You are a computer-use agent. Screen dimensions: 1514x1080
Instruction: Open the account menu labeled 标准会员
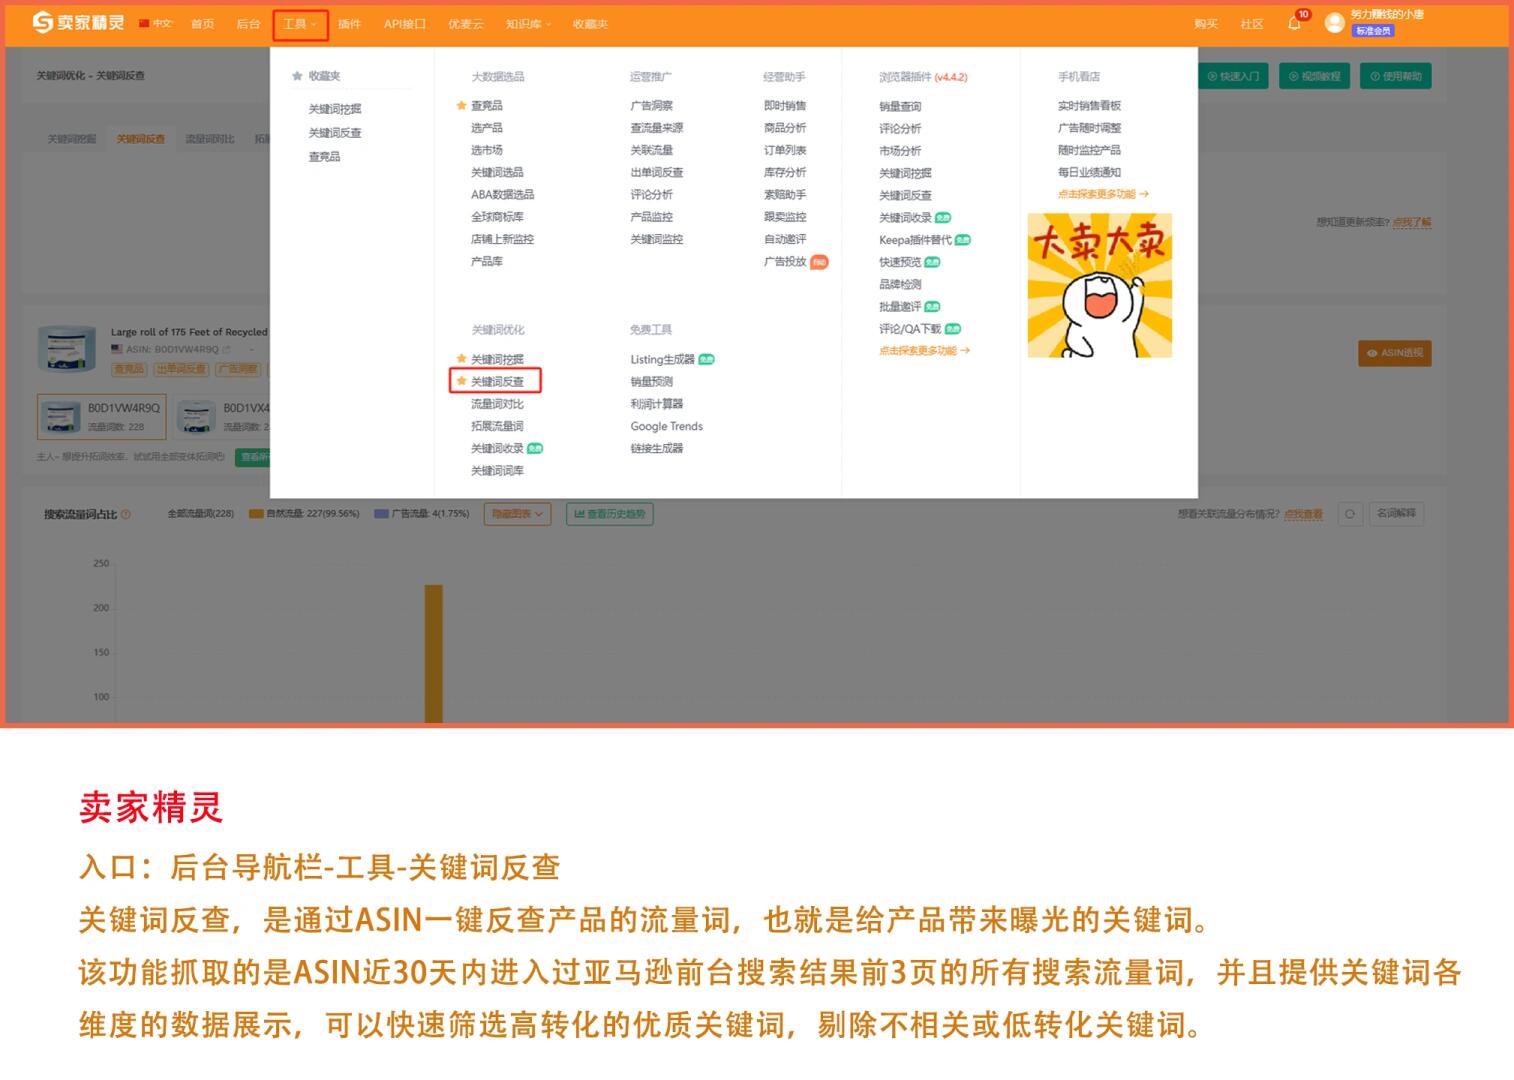click(x=1373, y=31)
